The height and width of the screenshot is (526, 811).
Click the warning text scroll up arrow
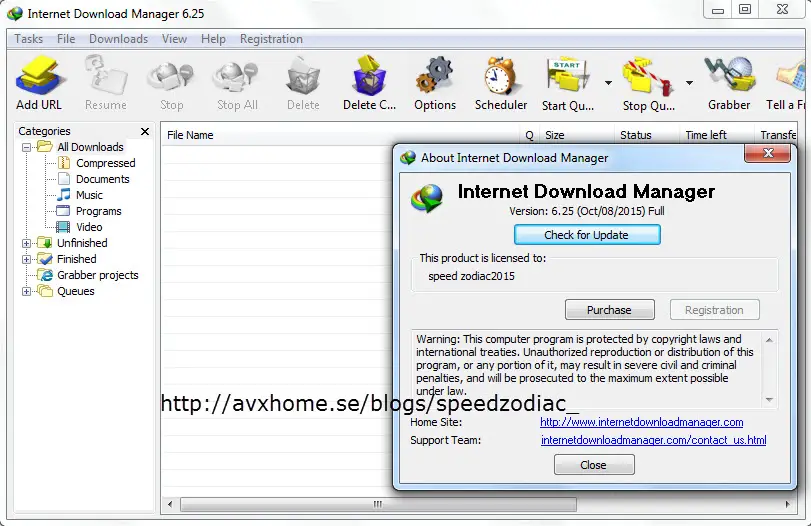(x=769, y=340)
